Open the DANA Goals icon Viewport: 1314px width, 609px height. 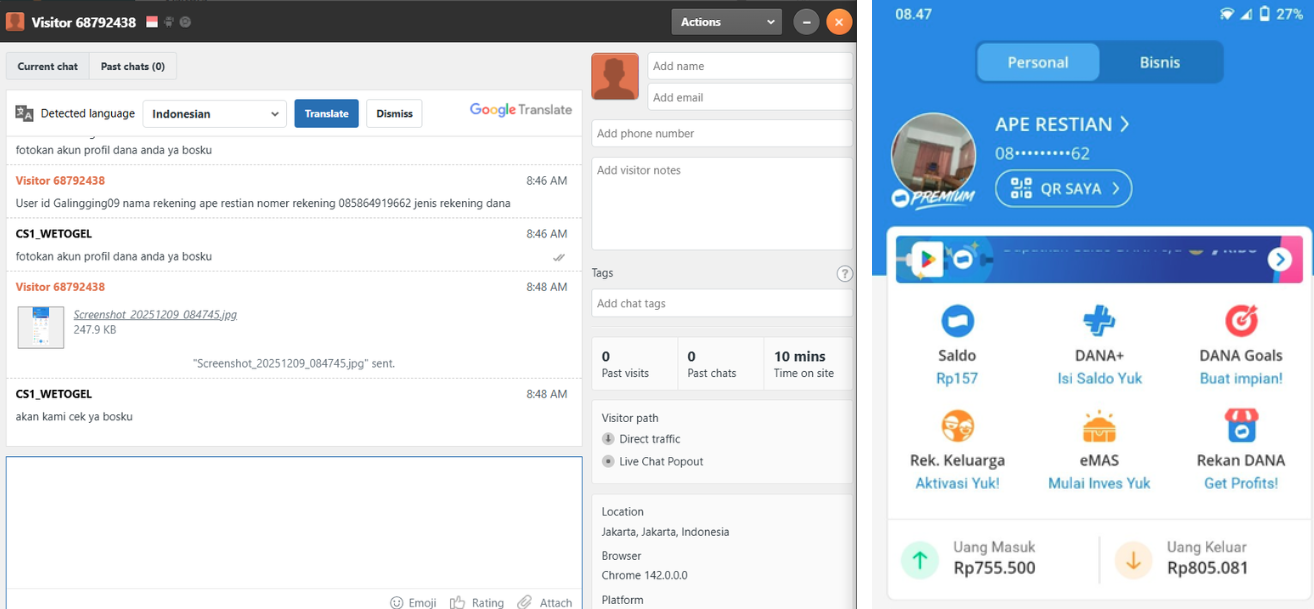(1241, 321)
